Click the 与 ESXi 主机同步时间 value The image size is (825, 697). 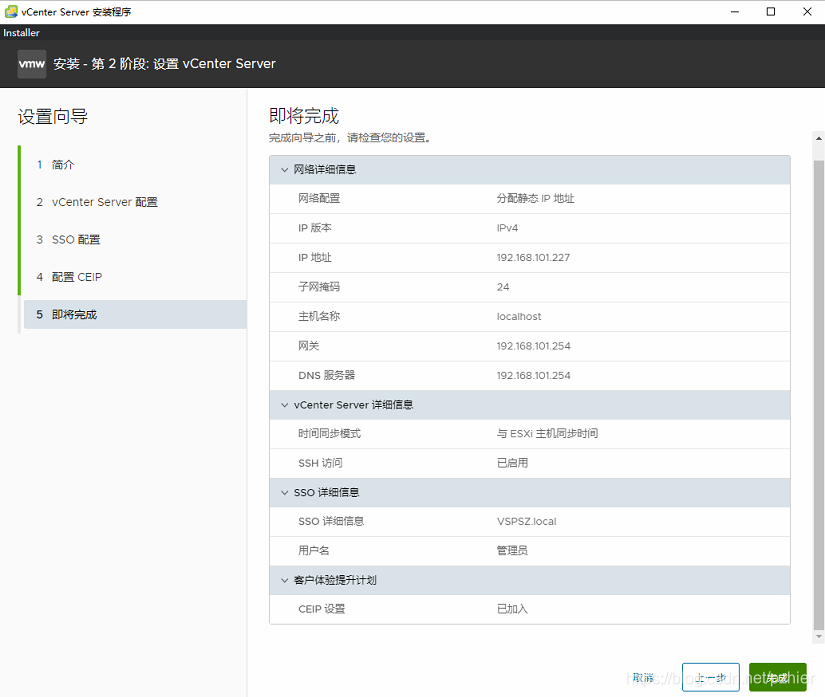547,433
